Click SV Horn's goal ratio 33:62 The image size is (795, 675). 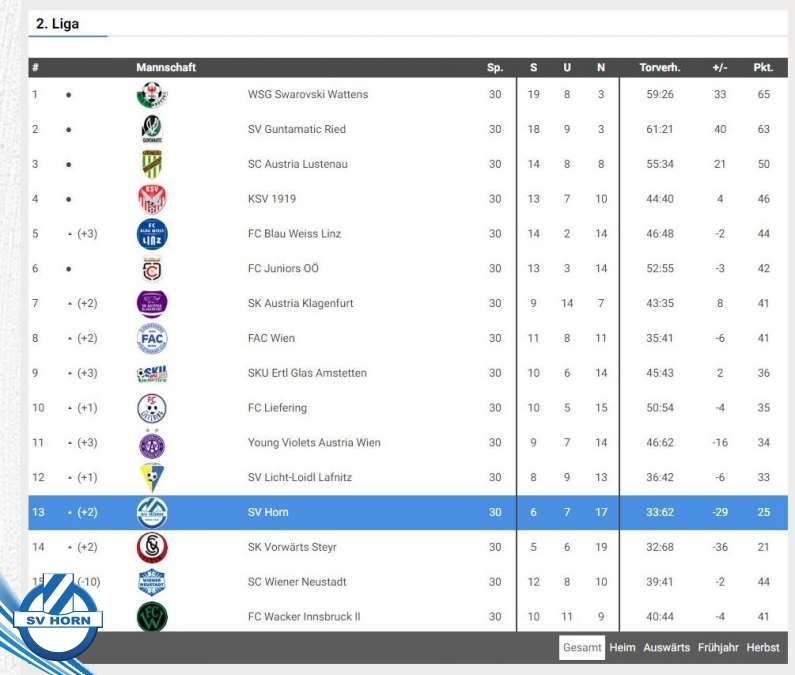tap(660, 512)
